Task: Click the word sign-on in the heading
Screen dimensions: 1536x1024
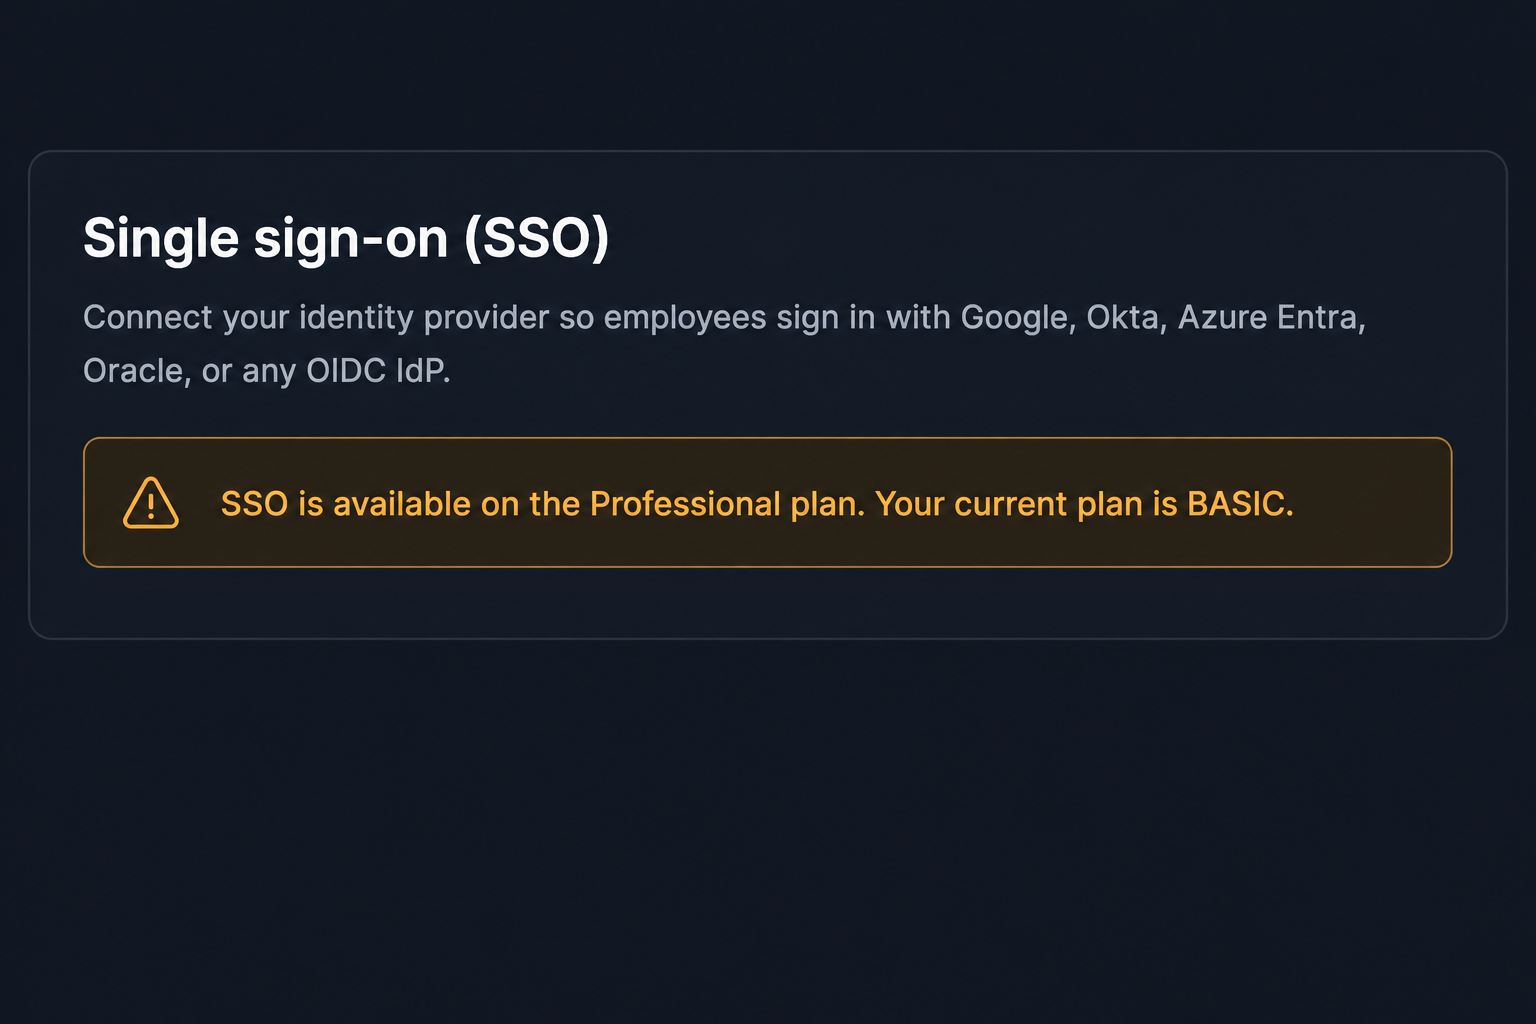Action: (x=351, y=239)
